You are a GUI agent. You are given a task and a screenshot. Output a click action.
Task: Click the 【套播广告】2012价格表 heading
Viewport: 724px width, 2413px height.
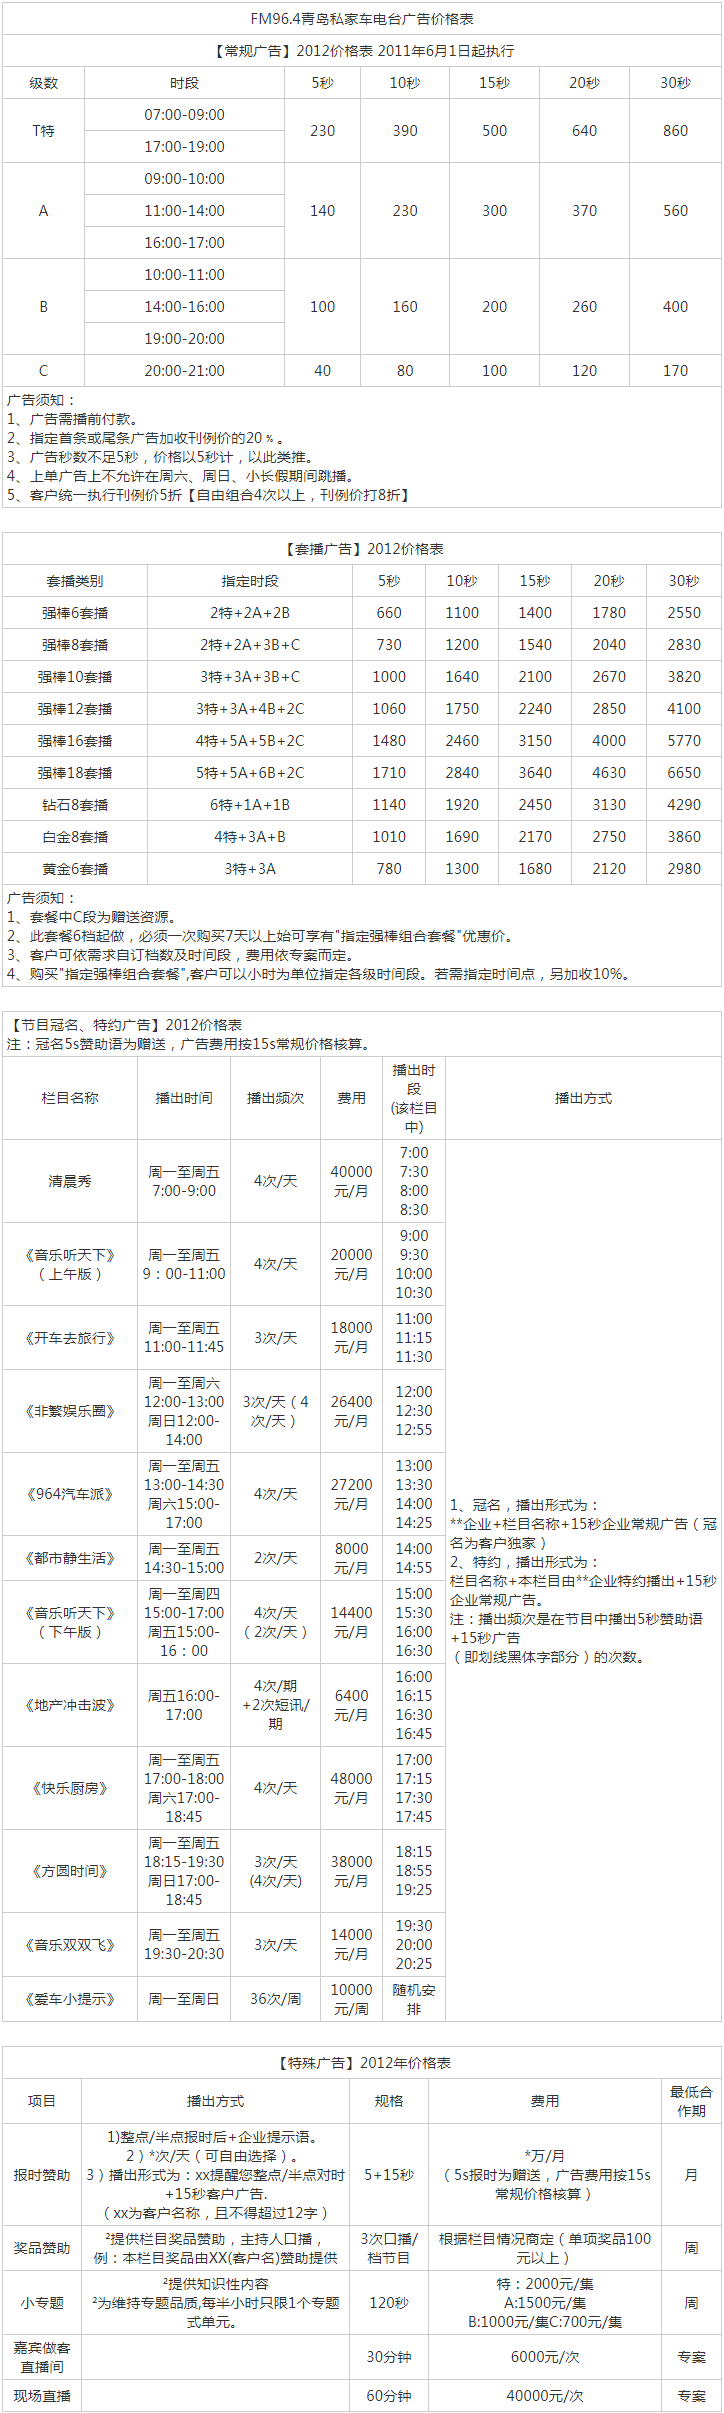click(362, 549)
